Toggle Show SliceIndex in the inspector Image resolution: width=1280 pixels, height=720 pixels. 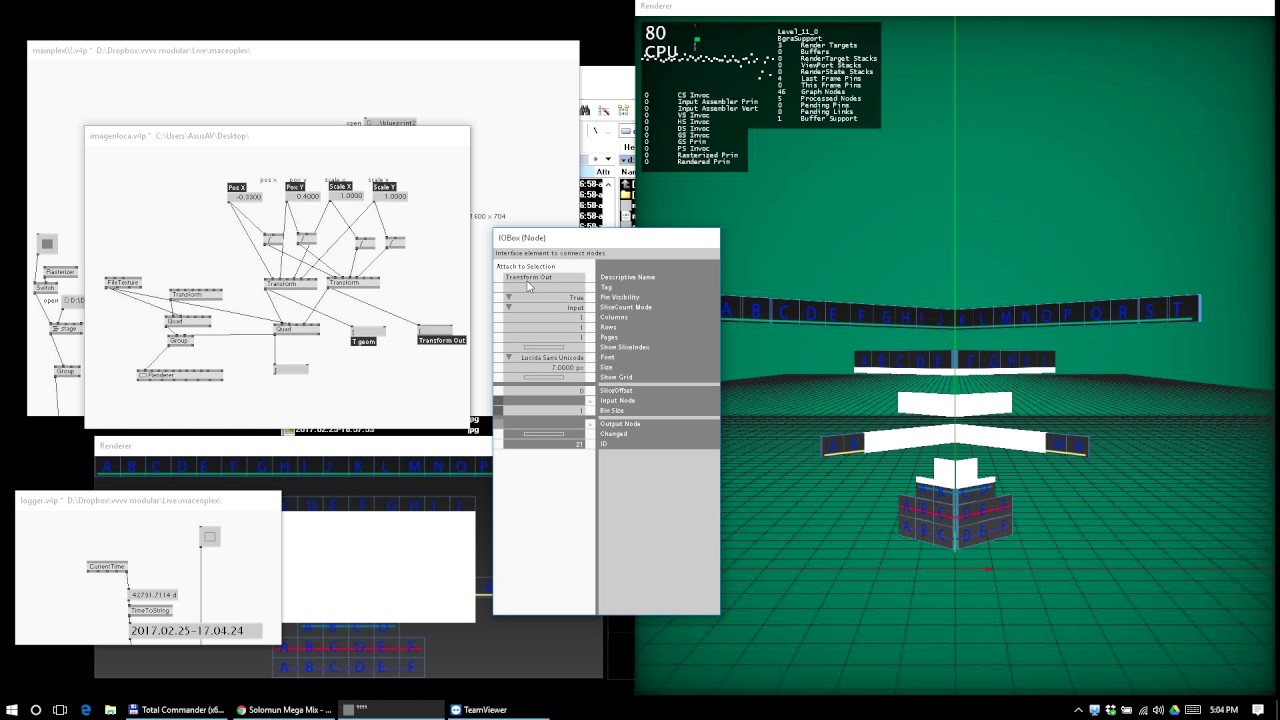[544, 347]
